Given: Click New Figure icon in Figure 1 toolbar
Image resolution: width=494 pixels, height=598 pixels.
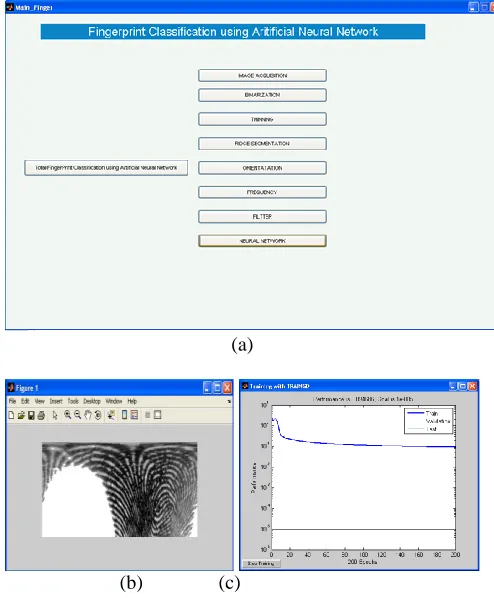Looking at the screenshot, I should 11,415.
